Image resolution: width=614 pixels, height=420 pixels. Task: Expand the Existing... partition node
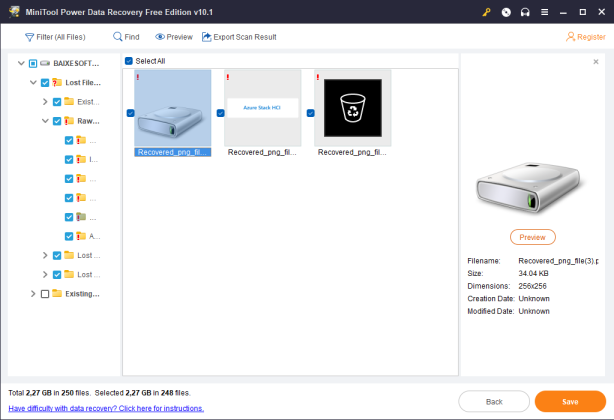(x=33, y=294)
